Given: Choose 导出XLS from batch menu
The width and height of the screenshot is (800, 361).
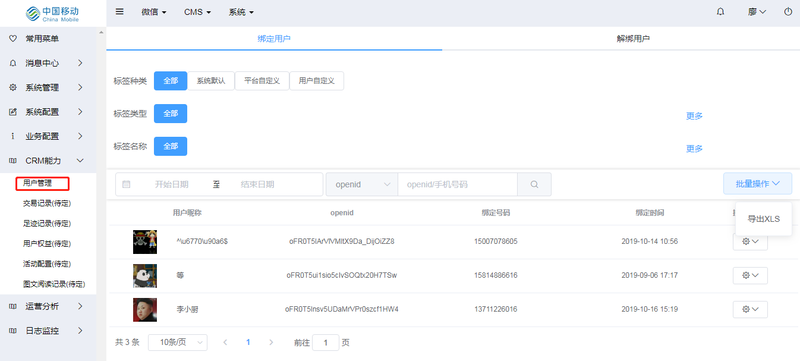Looking at the screenshot, I should coord(764,219).
